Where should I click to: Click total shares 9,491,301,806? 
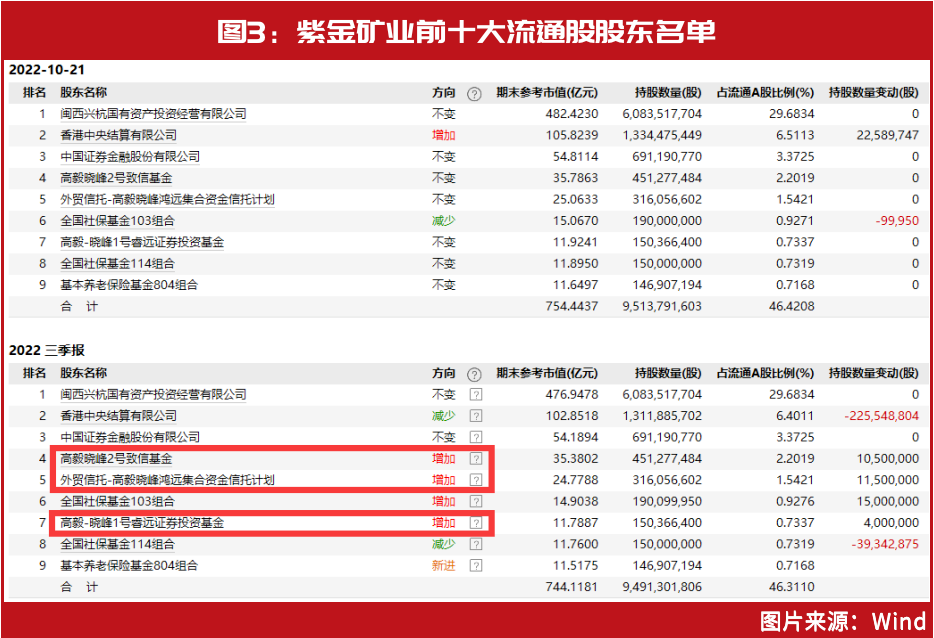(662, 587)
